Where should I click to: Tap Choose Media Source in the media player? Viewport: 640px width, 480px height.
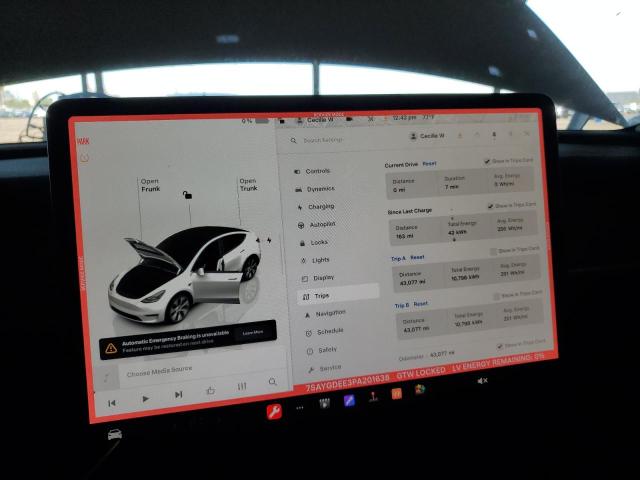[159, 371]
